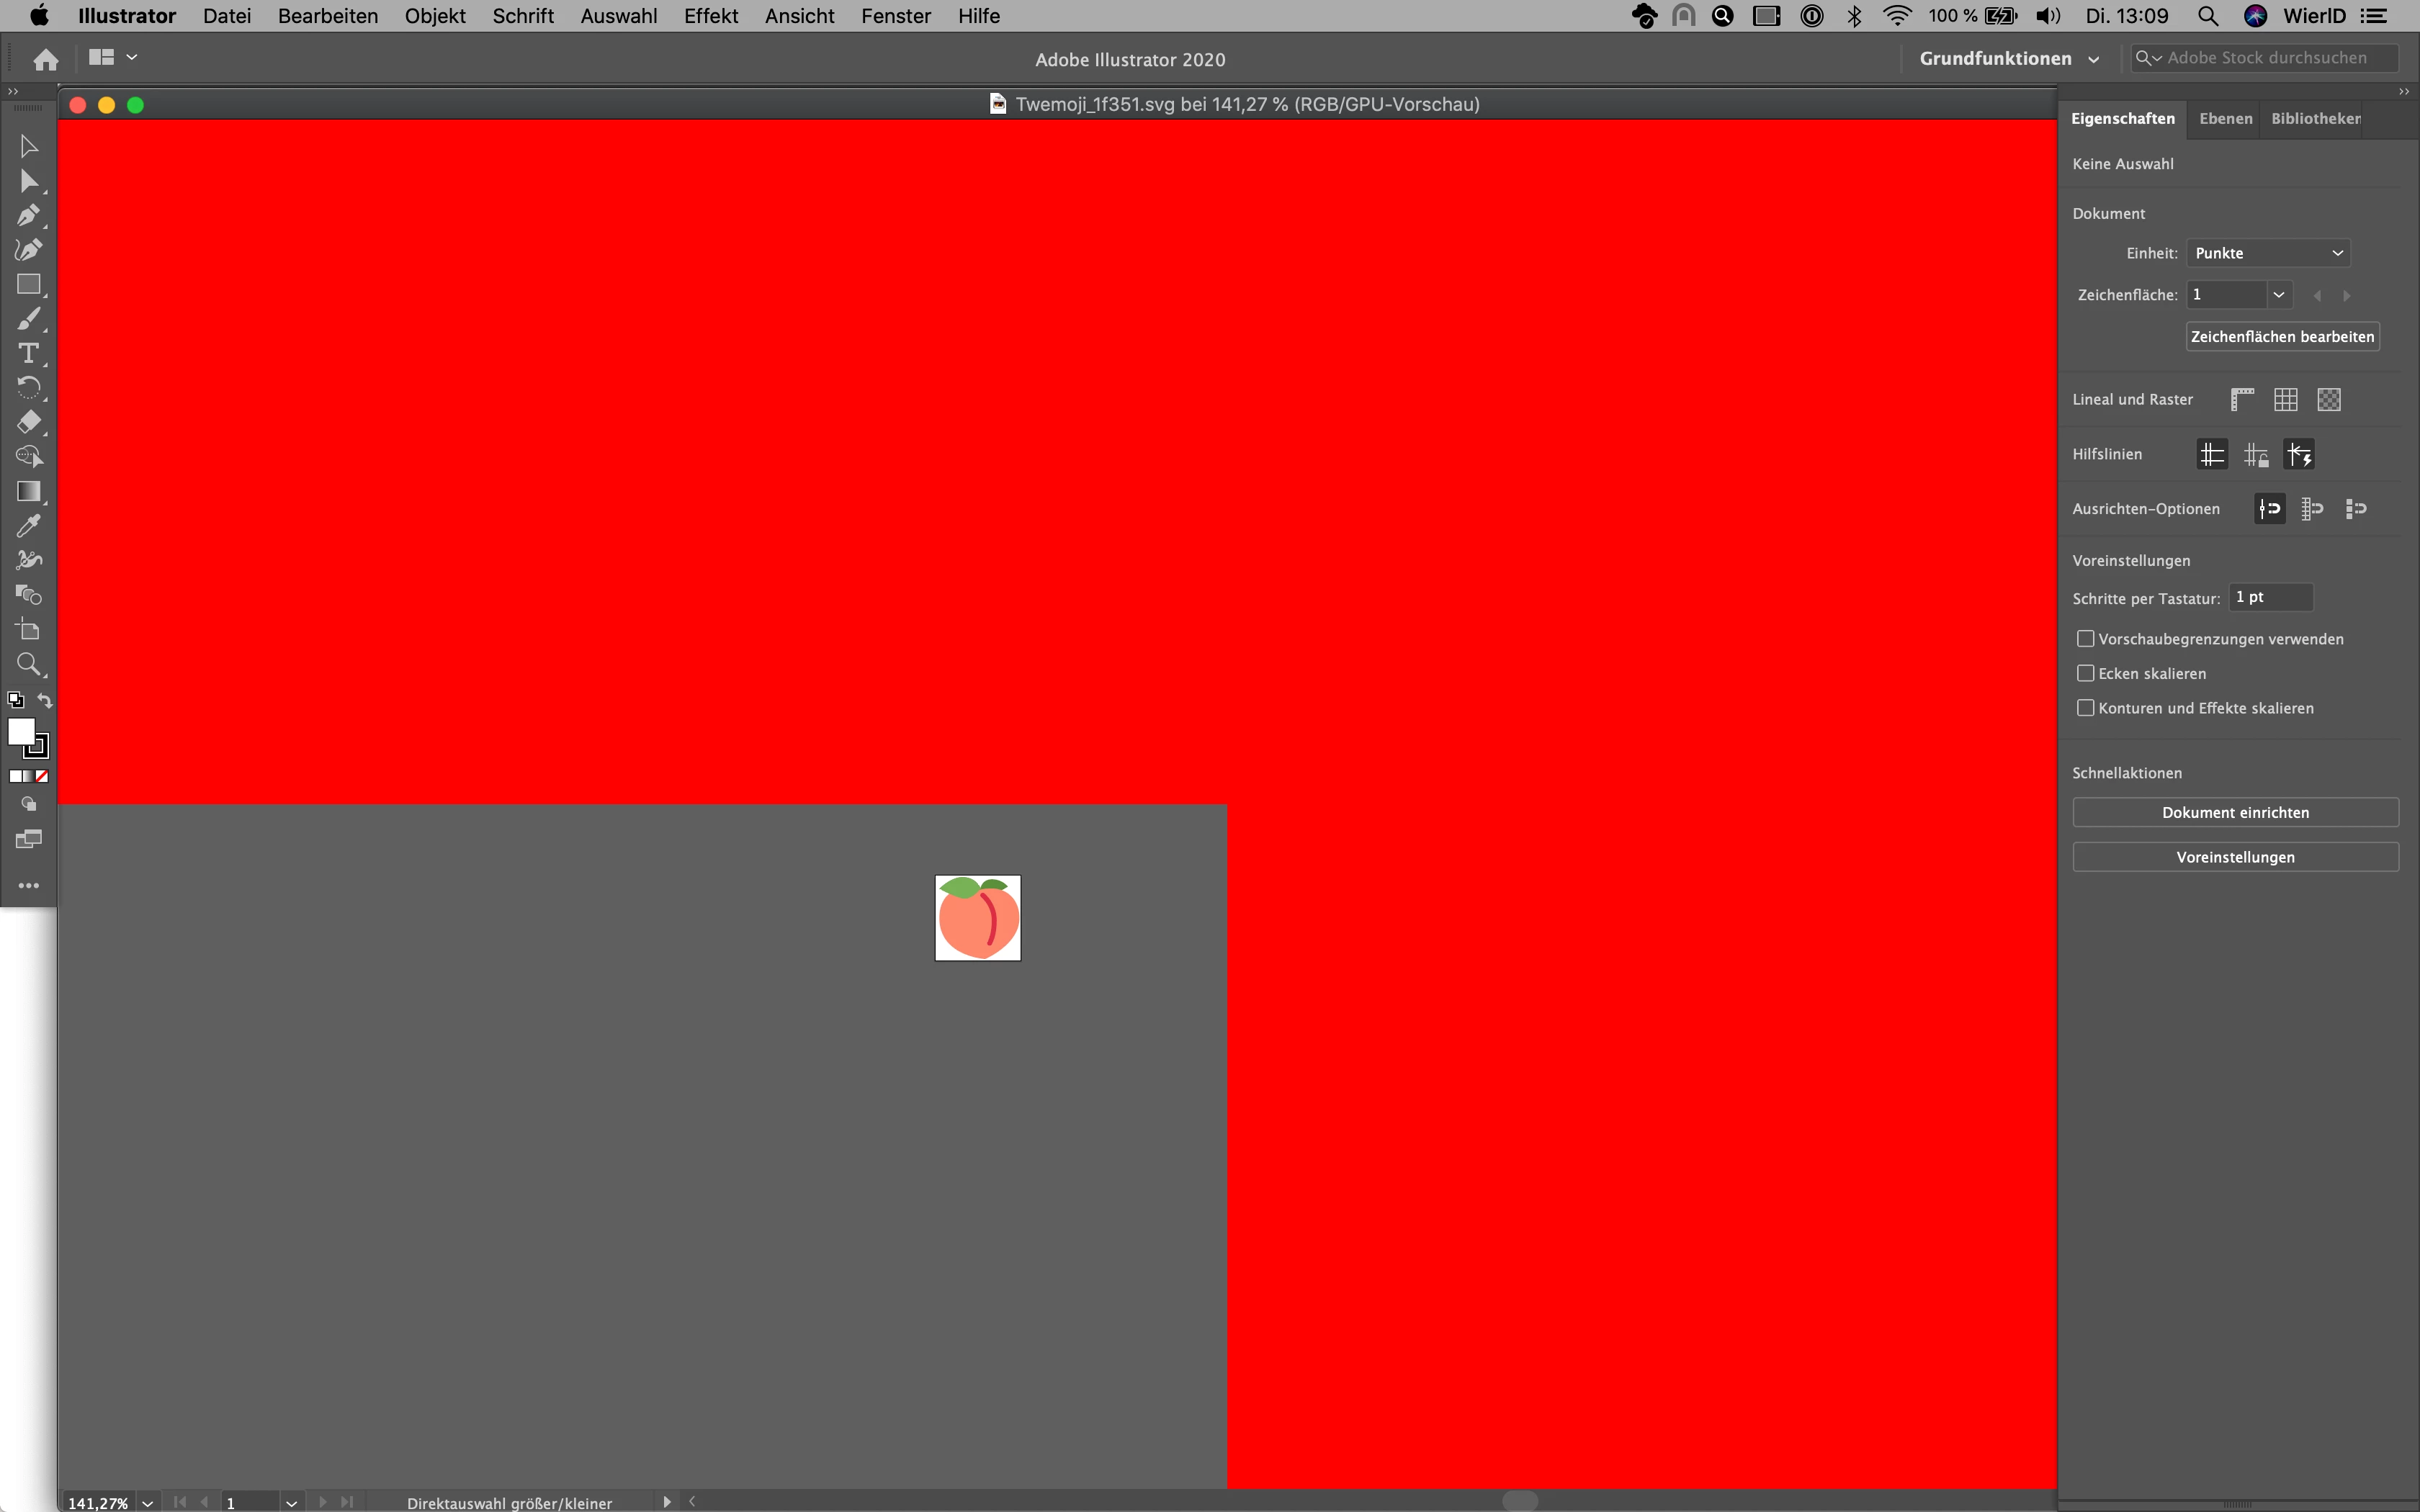This screenshot has width=2420, height=1512.
Task: Select the Rectangle tool
Action: [x=28, y=284]
